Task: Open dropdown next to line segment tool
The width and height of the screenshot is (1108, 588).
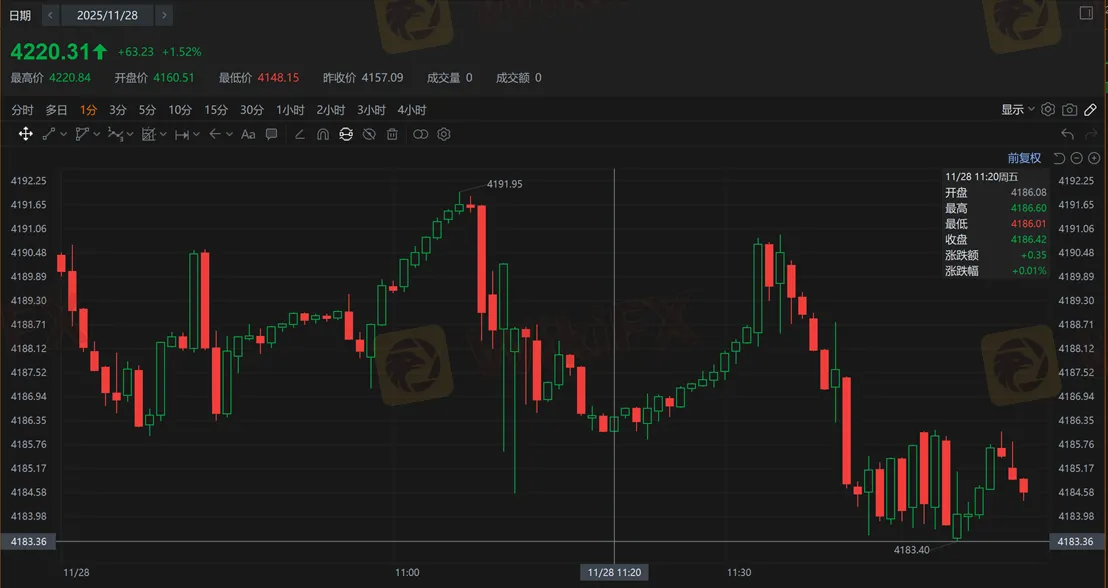Action: pos(64,134)
